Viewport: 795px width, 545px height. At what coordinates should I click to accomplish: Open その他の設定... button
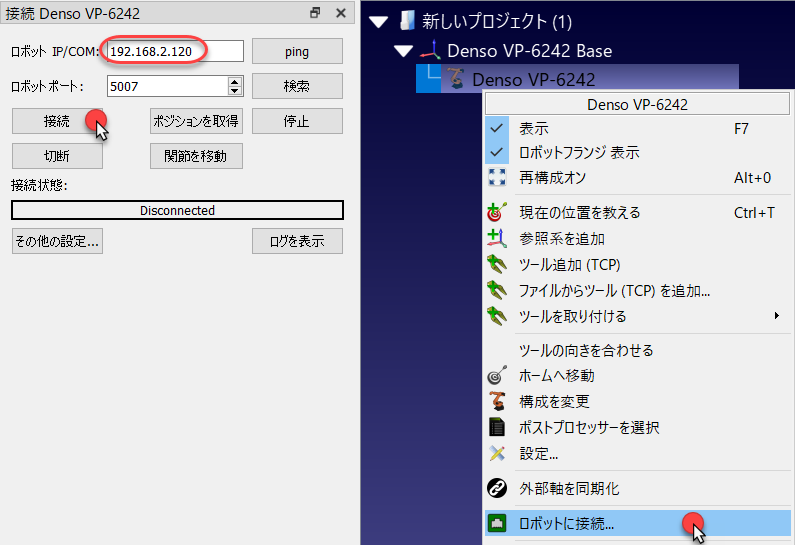[x=57, y=241]
